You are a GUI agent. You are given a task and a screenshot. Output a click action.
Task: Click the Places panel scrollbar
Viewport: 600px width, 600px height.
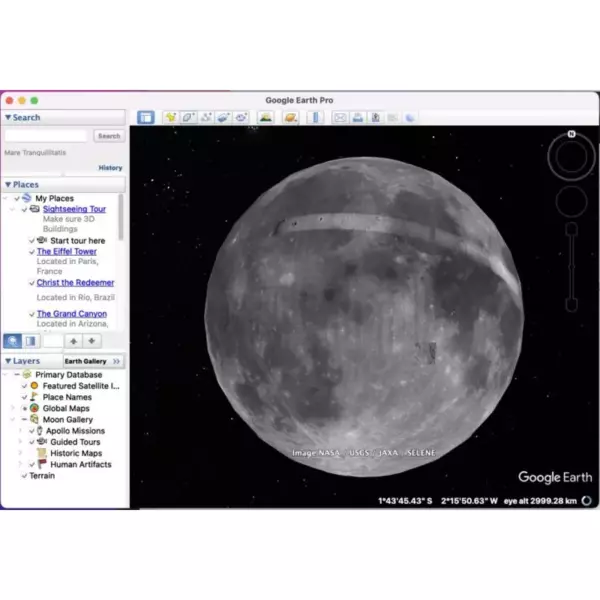click(x=121, y=217)
